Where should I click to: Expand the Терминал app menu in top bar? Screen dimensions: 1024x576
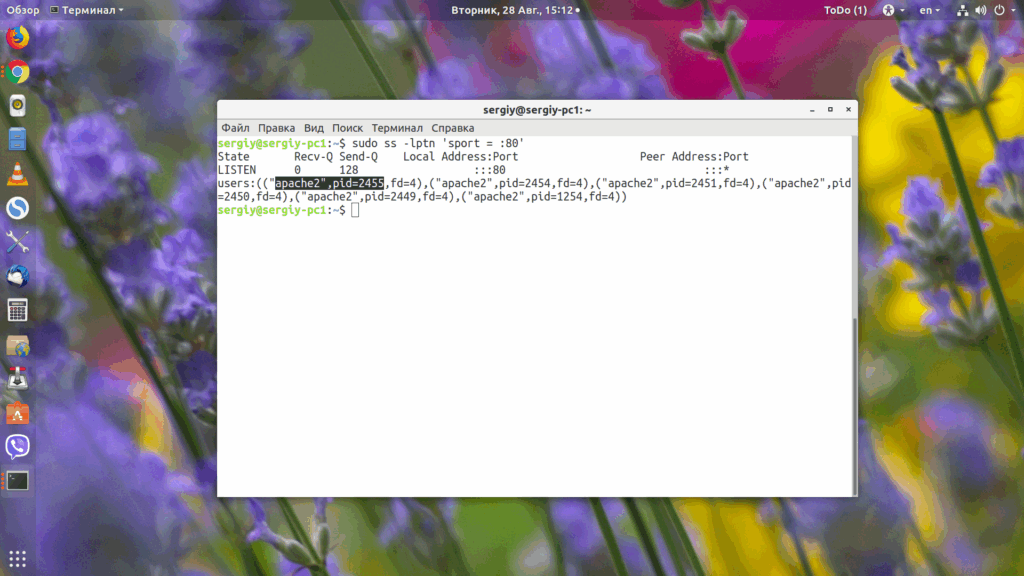(x=87, y=10)
